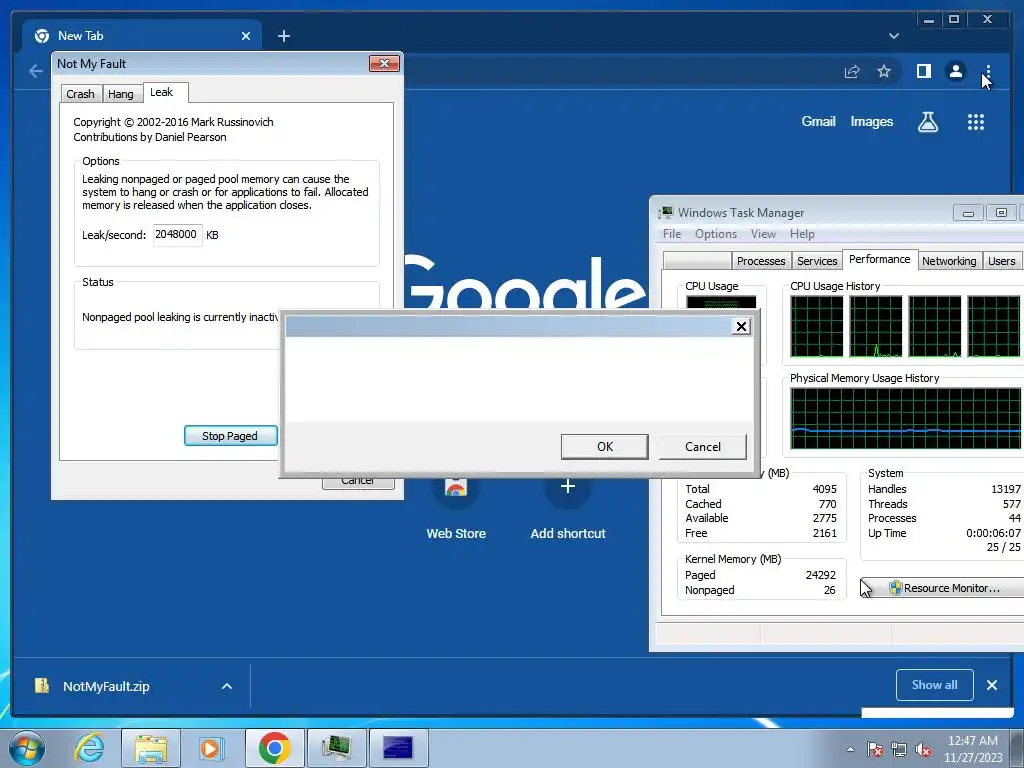Click OK in the blank dialog
Screen dimensions: 1024x768
point(605,447)
